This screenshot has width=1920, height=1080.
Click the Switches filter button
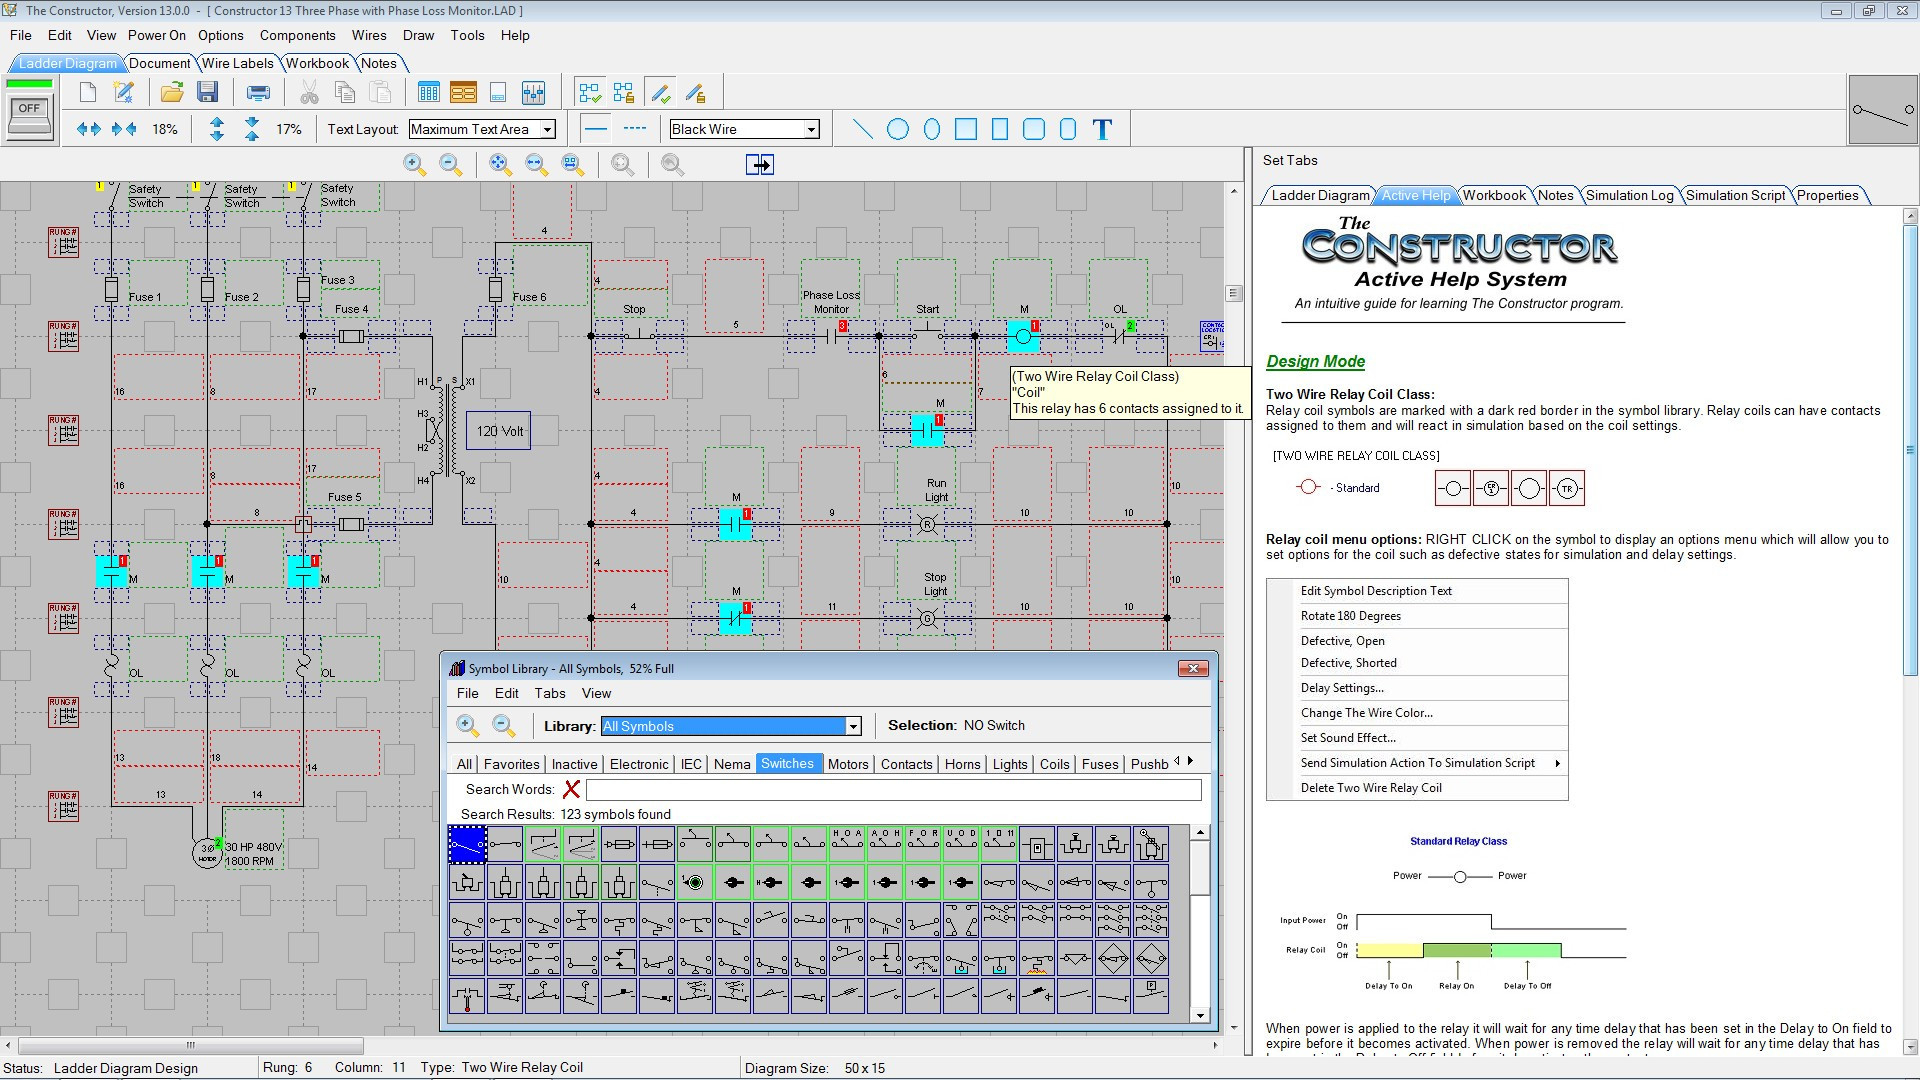tap(787, 762)
